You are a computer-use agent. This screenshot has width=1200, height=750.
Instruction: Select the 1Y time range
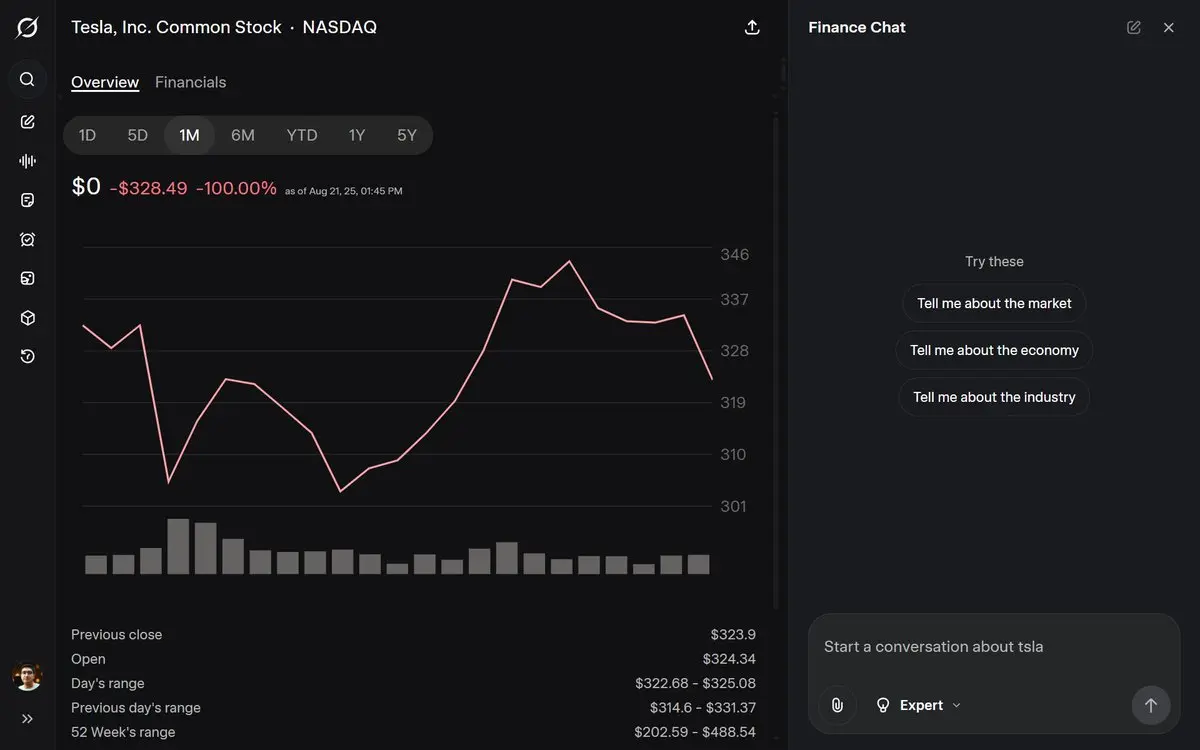(357, 135)
